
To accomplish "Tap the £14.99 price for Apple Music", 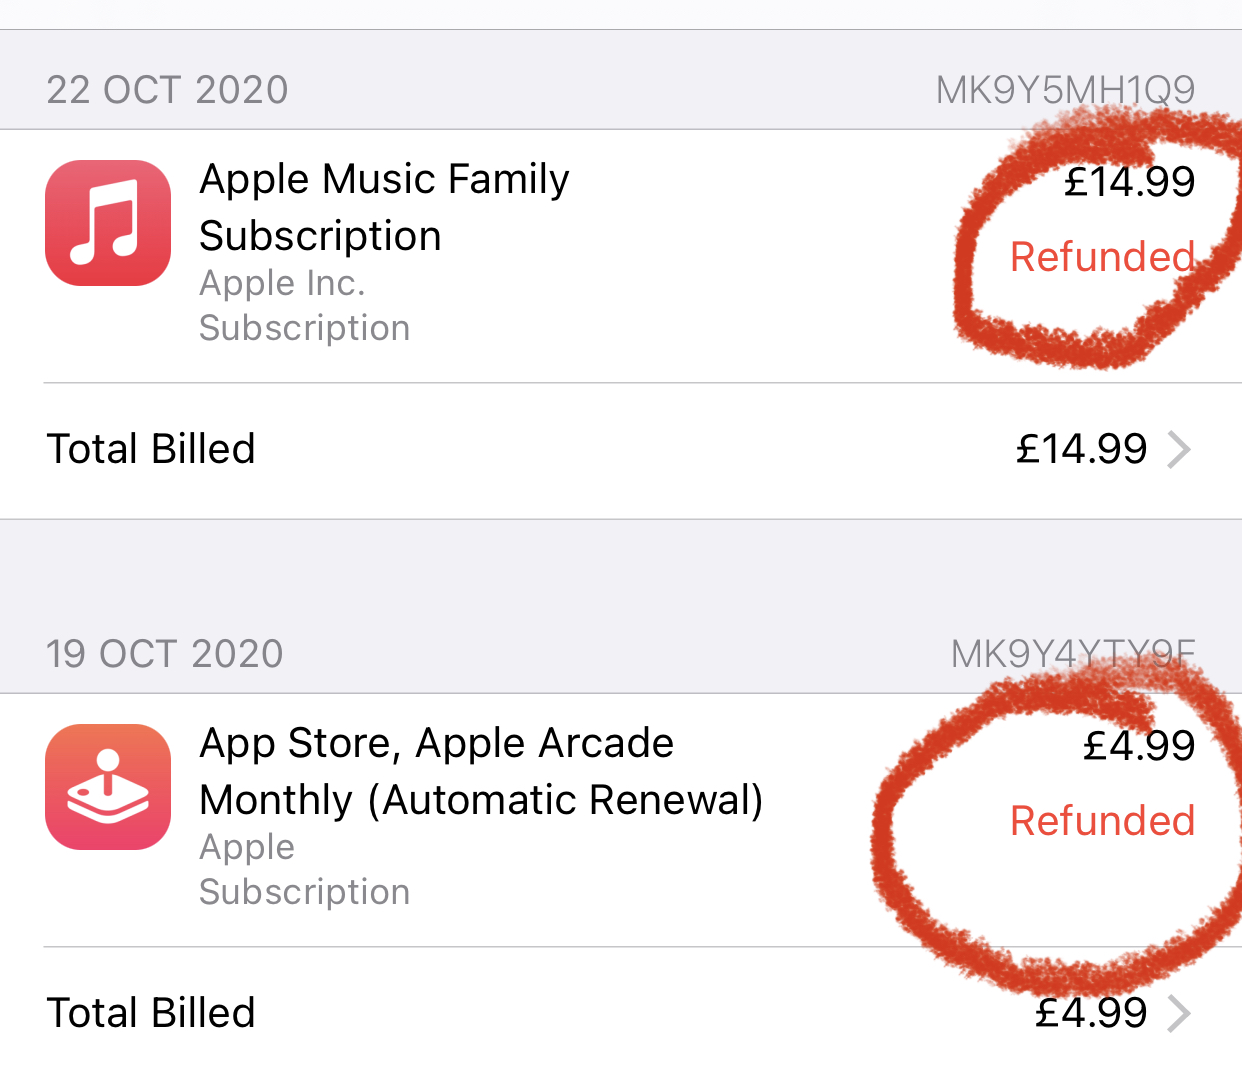I will point(1129,182).
